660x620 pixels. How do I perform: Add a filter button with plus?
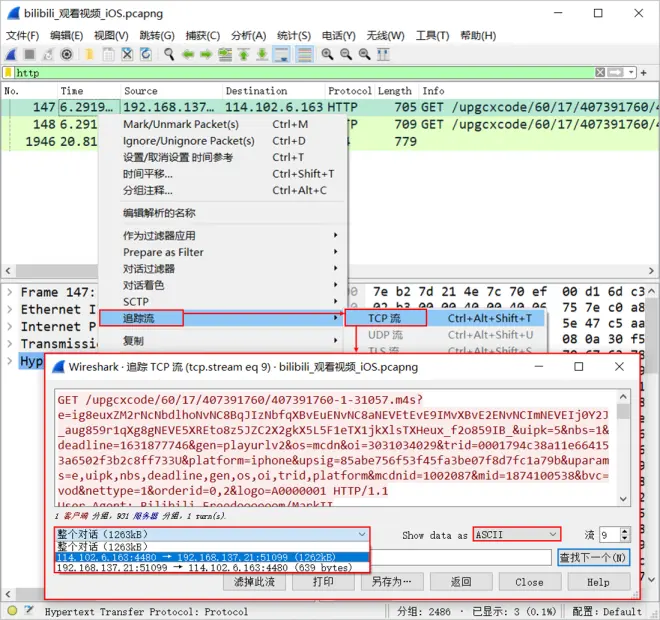(x=644, y=73)
